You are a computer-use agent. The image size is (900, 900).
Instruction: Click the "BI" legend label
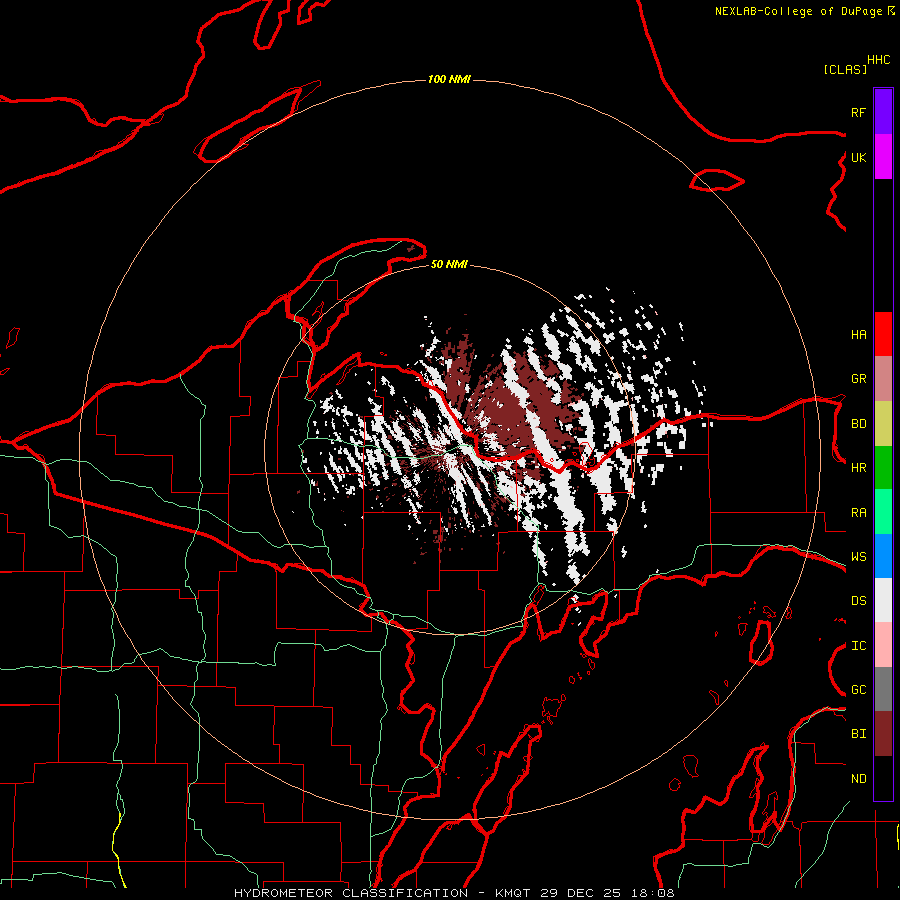click(x=858, y=734)
